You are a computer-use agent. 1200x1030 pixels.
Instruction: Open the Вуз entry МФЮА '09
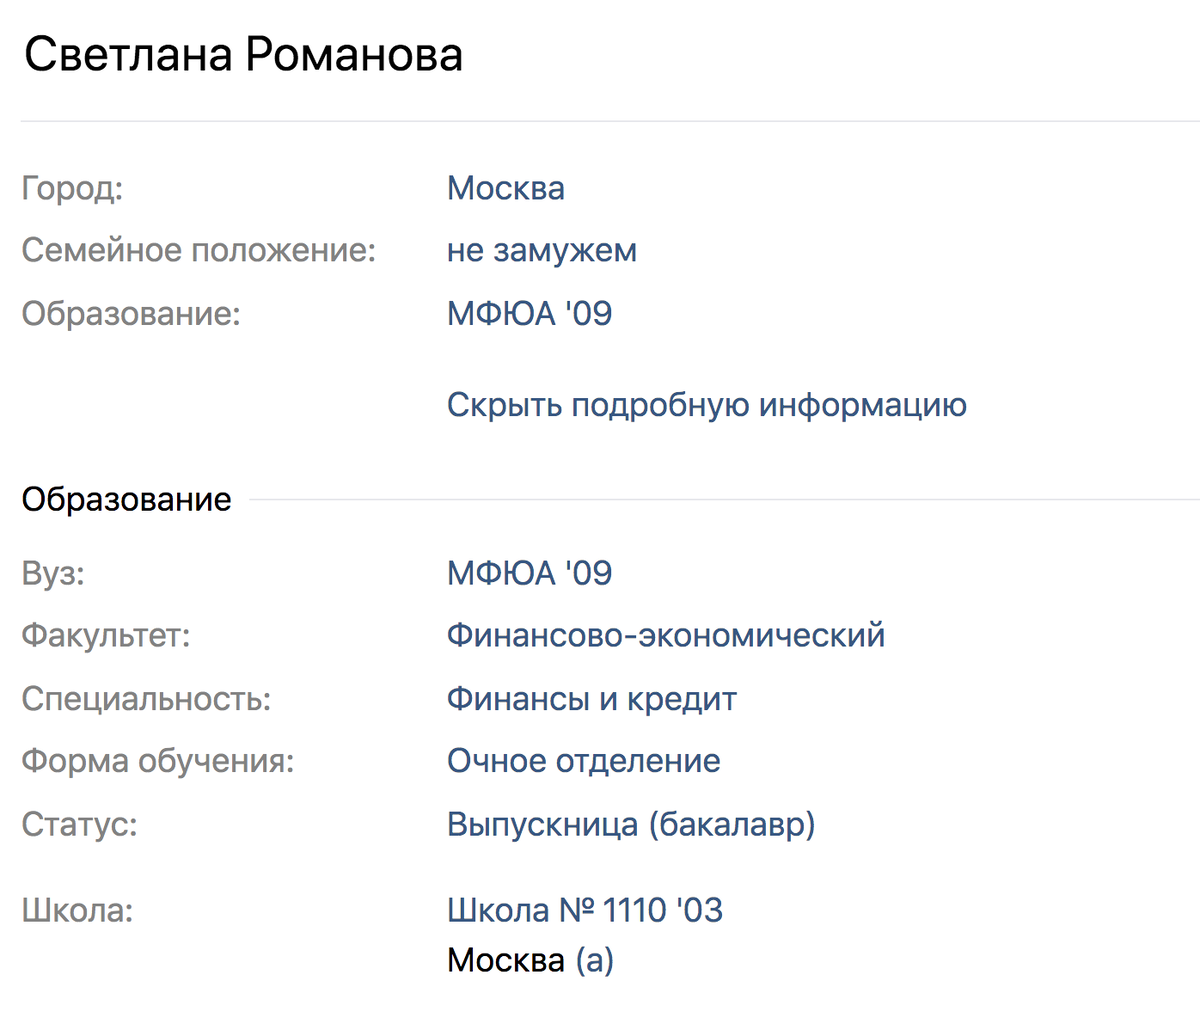[x=529, y=574]
